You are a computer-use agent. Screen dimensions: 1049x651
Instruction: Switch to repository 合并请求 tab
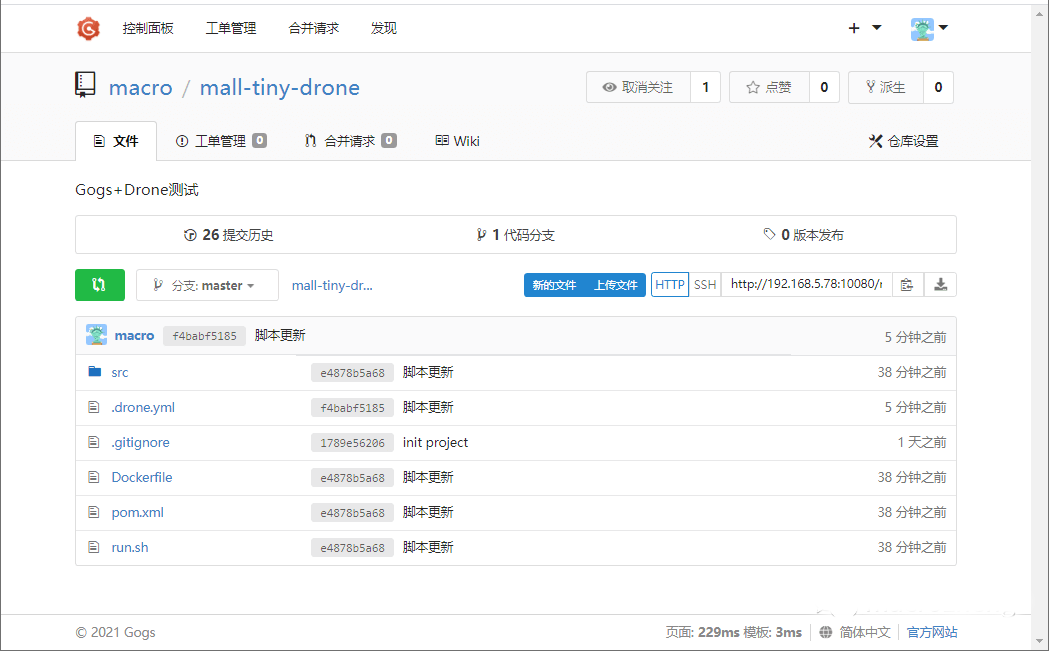pos(351,141)
